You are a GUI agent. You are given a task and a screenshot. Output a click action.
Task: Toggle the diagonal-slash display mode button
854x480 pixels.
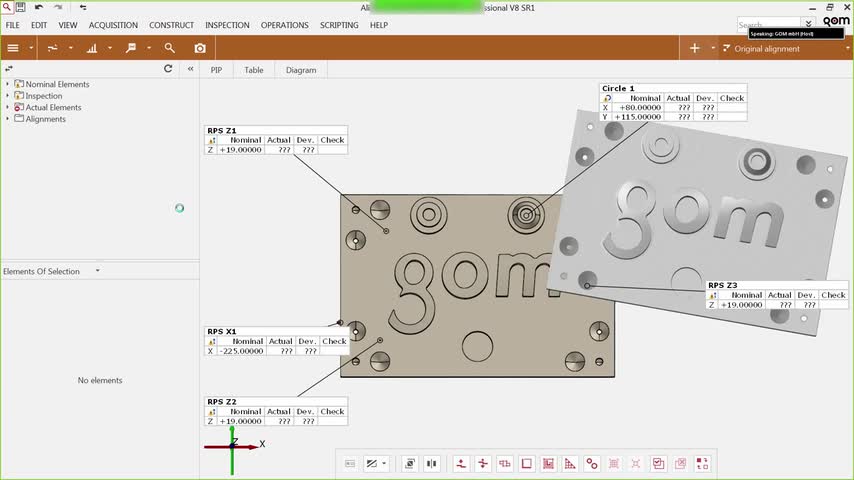(x=372, y=464)
